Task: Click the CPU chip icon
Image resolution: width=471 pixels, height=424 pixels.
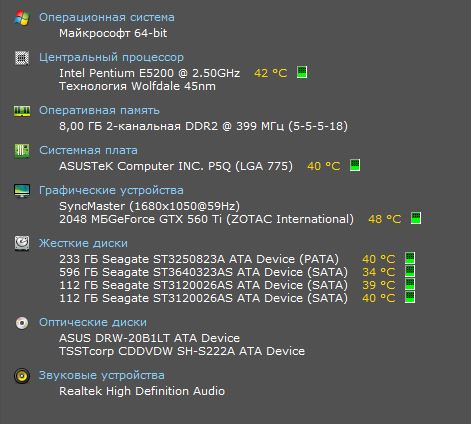Action: 22,58
